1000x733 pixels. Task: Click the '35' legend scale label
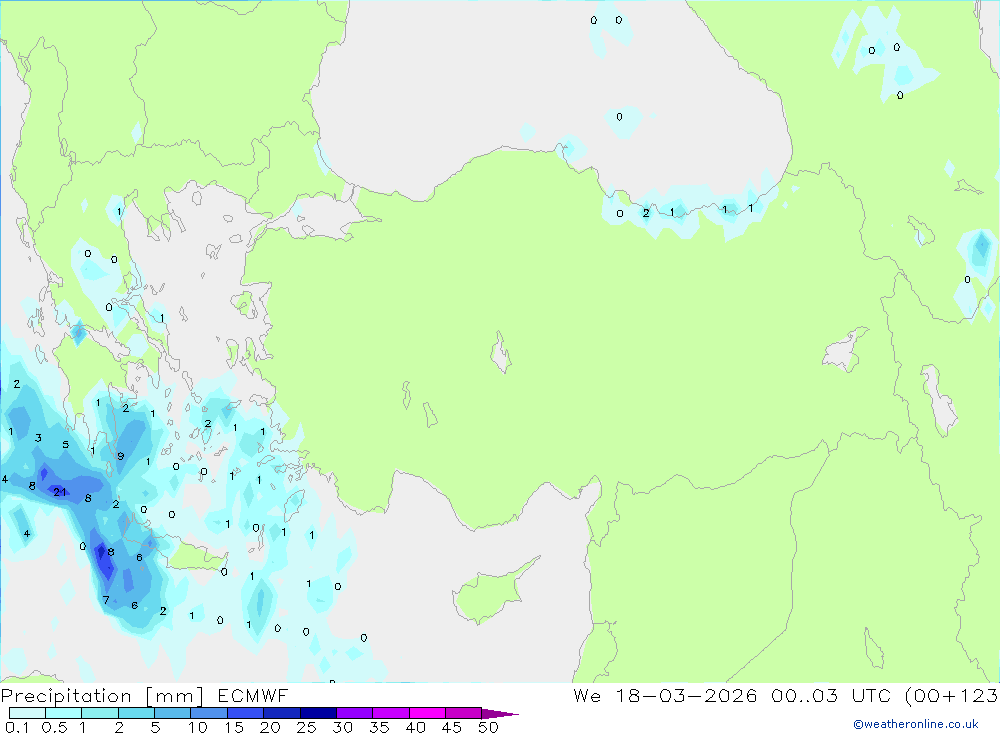(x=379, y=727)
